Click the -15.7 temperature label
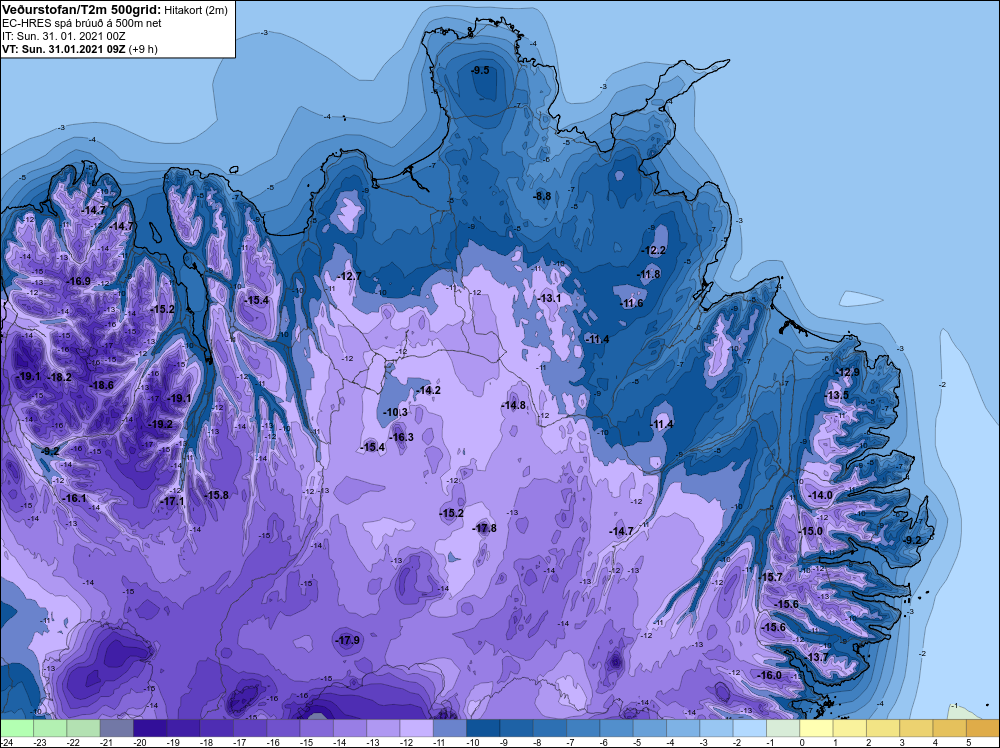 (770, 576)
